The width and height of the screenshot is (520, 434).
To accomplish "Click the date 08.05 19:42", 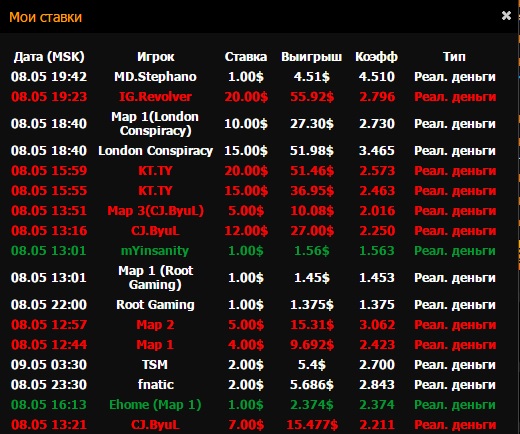I will tap(49, 77).
